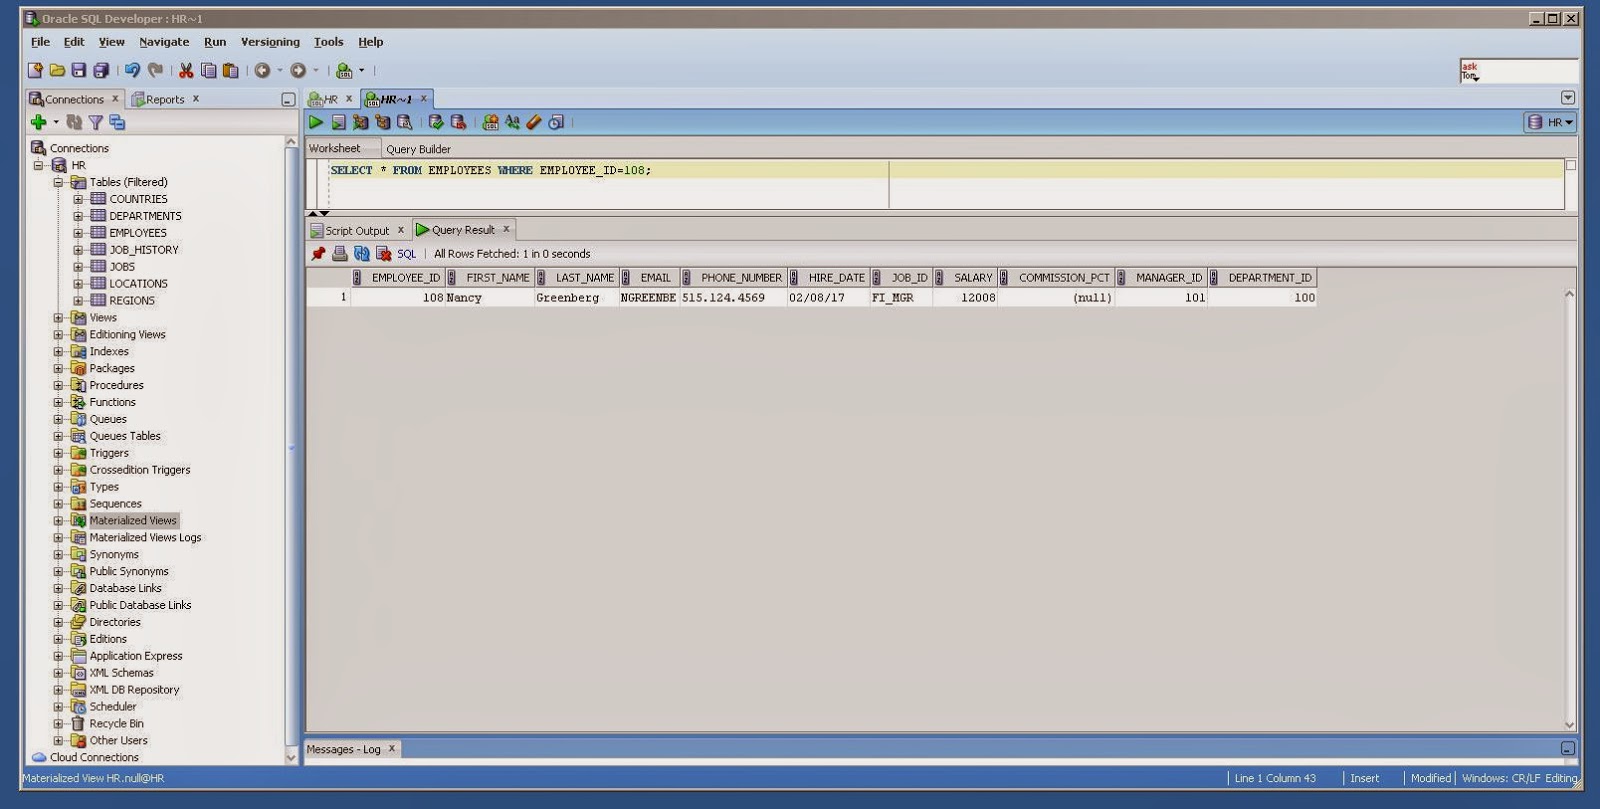1600x809 pixels.
Task: Expand the Sequences tree node
Action: [58, 504]
